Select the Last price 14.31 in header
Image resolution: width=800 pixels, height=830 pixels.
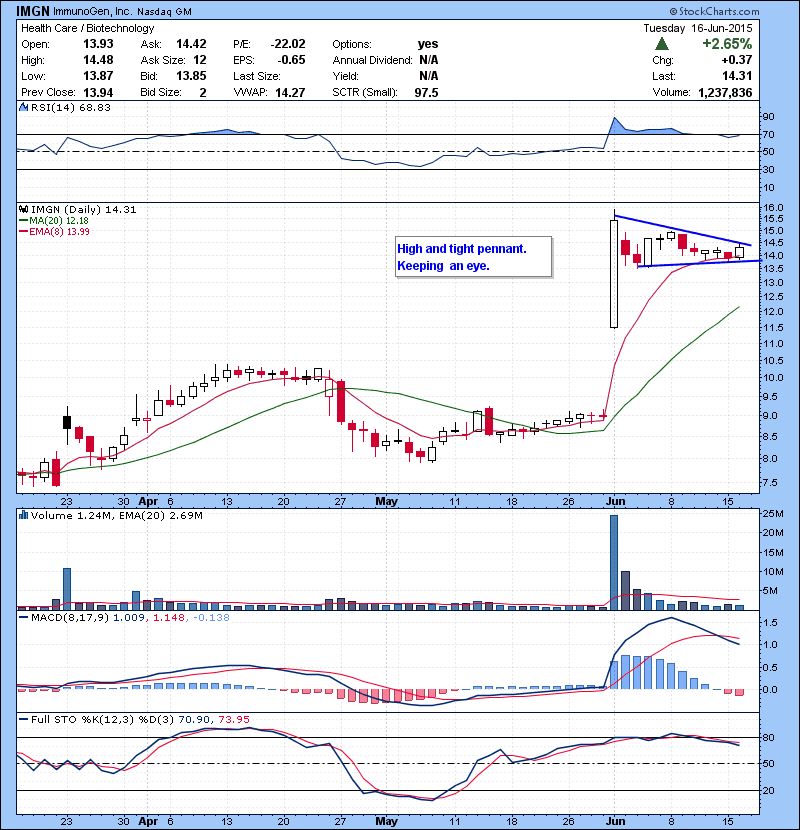pyautogui.click(x=737, y=76)
